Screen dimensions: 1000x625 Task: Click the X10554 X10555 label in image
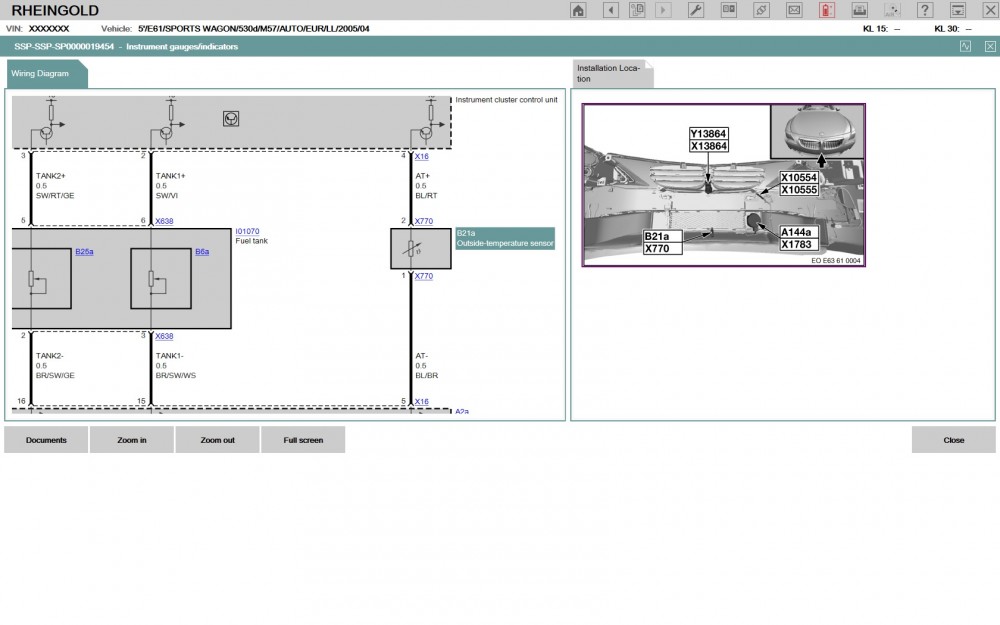(799, 184)
